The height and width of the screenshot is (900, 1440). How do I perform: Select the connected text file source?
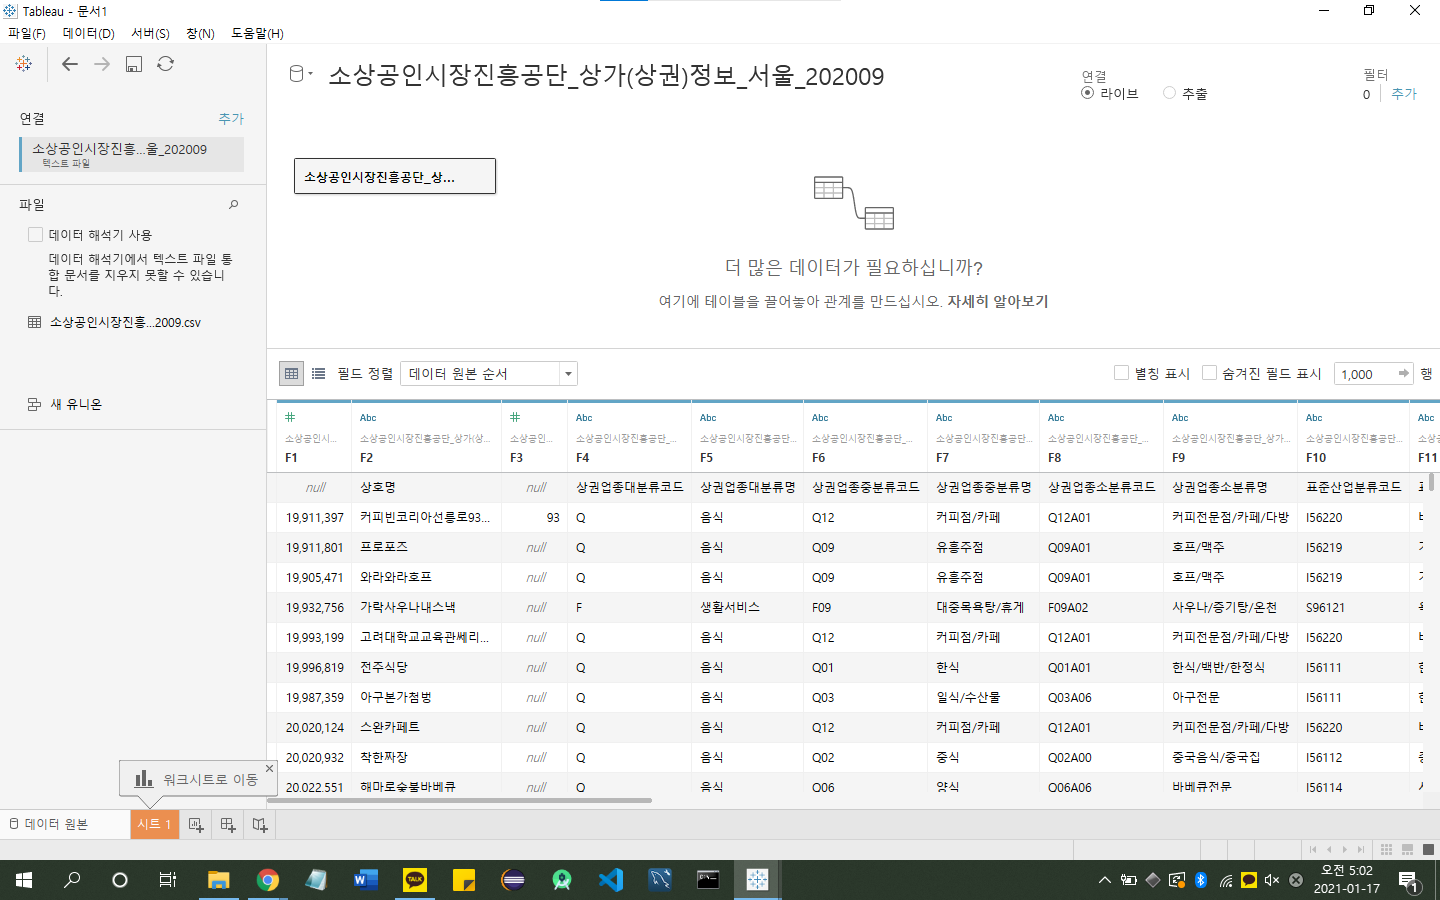coord(132,154)
